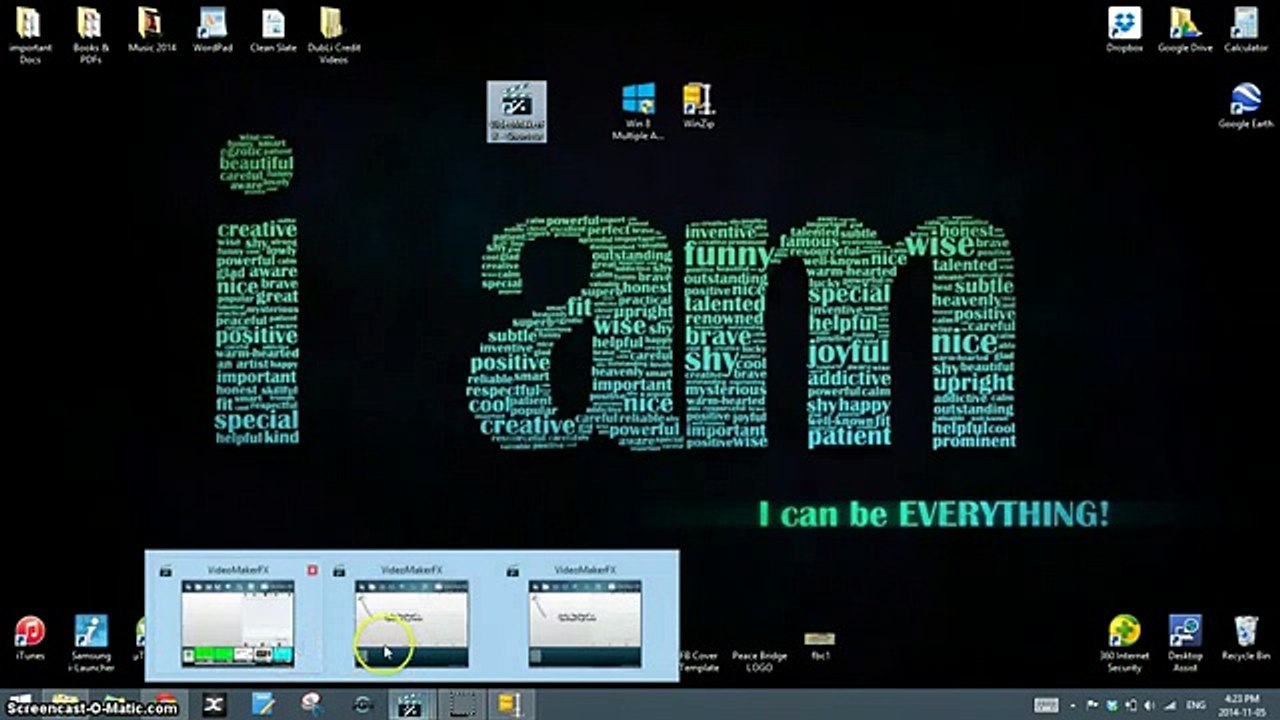The width and height of the screenshot is (1280, 720).
Task: Open the fbc1 desktop file
Action: tap(819, 645)
